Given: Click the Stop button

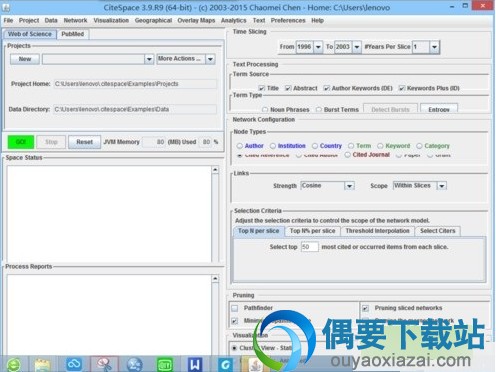Looking at the screenshot, I should click(51, 142).
